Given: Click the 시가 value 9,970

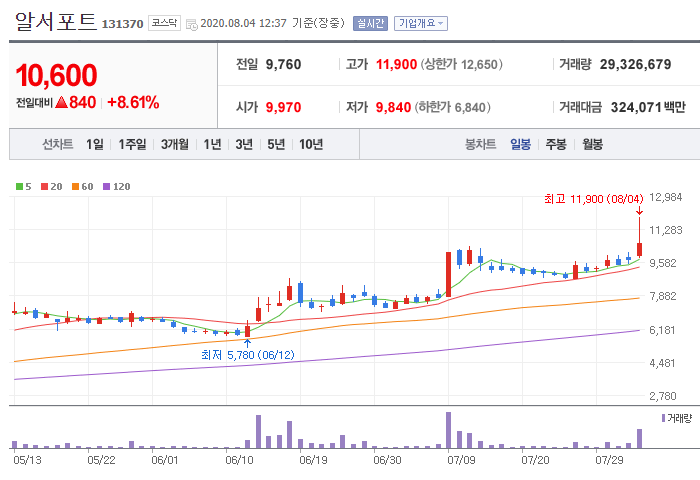Looking at the screenshot, I should (x=283, y=107).
